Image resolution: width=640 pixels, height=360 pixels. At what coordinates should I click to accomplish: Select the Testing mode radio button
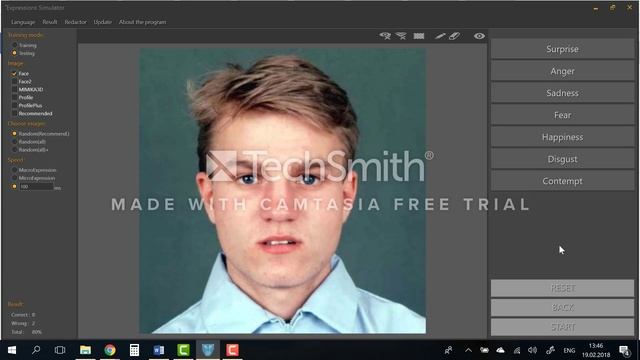tap(15, 53)
